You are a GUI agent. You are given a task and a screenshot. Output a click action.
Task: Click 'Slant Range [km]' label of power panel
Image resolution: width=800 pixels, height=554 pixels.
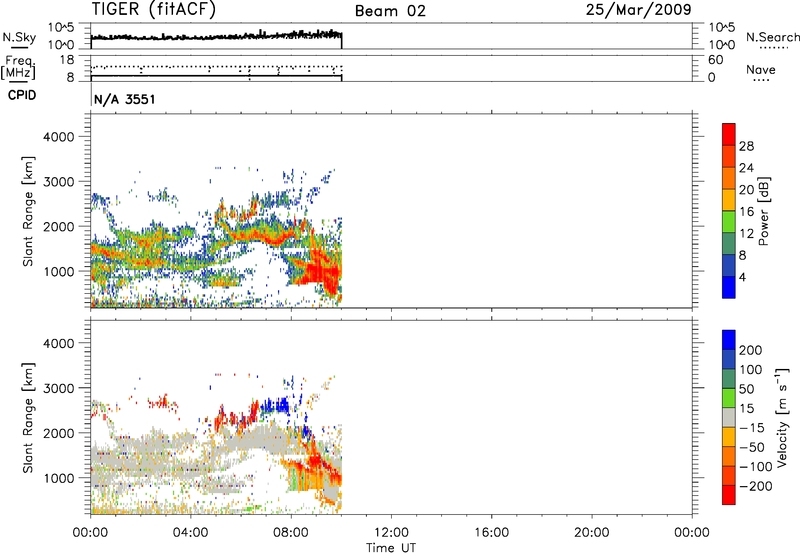point(28,212)
